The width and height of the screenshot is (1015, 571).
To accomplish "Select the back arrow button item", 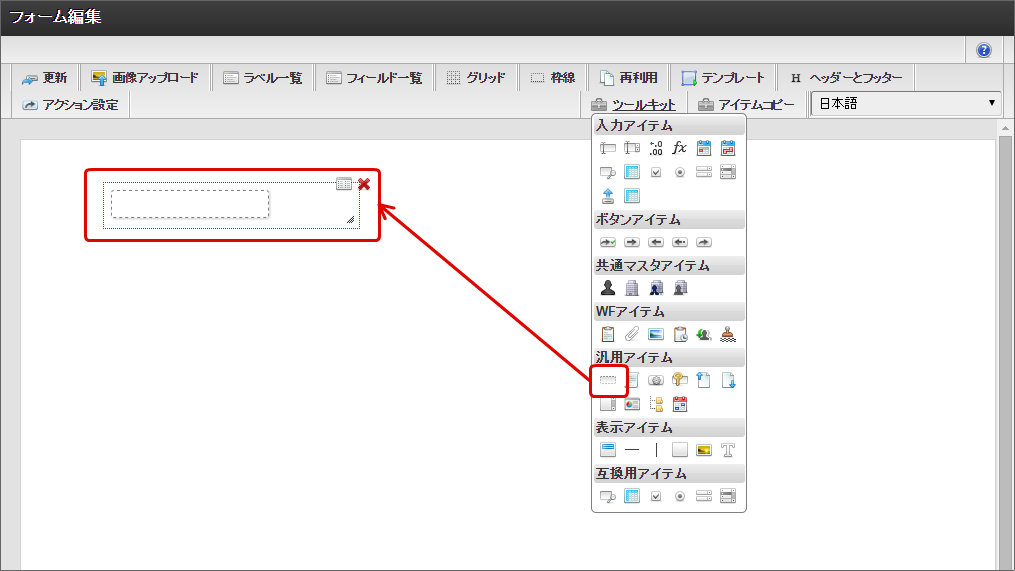I will [656, 242].
